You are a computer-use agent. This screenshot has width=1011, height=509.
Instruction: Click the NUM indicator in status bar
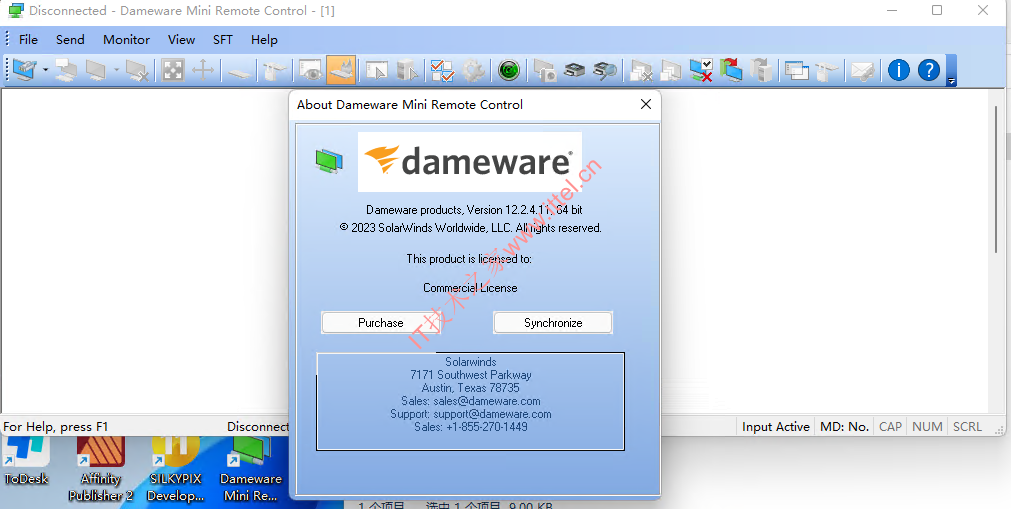[927, 426]
